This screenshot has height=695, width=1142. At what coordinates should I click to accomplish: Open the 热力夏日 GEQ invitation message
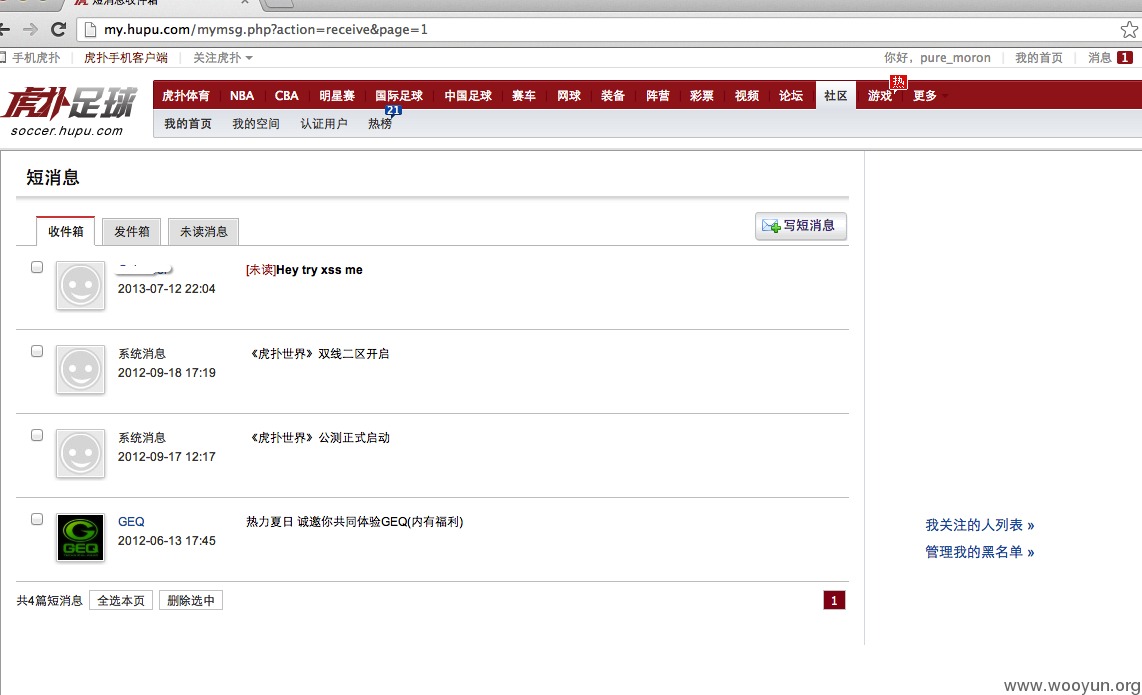click(x=355, y=522)
